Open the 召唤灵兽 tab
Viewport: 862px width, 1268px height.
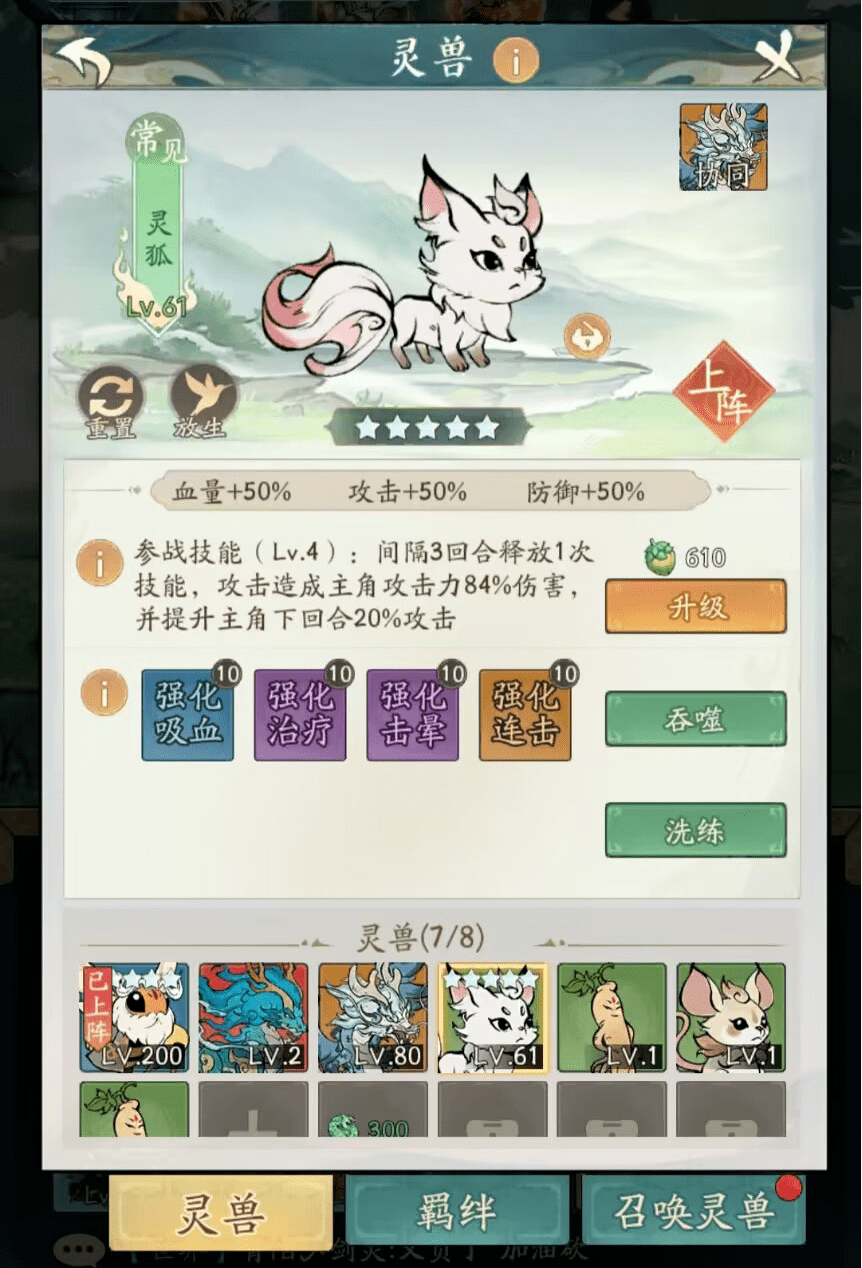click(693, 1211)
